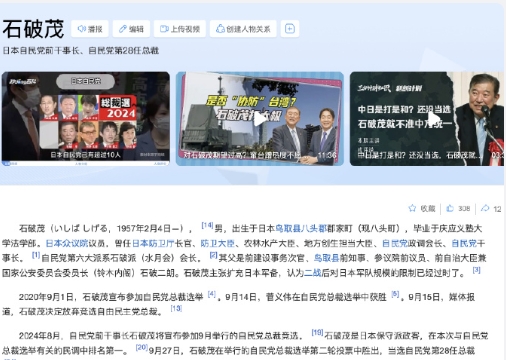Open reference footnote [19]

(317, 332)
